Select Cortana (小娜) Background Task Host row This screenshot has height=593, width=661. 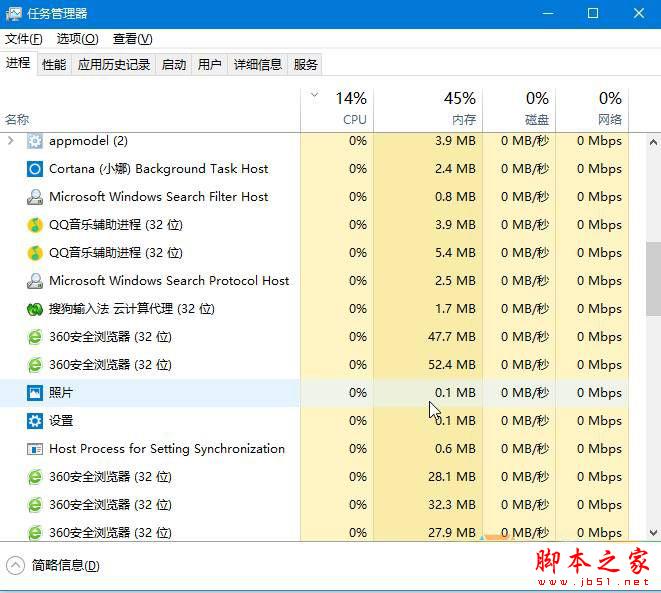[x=314, y=169]
